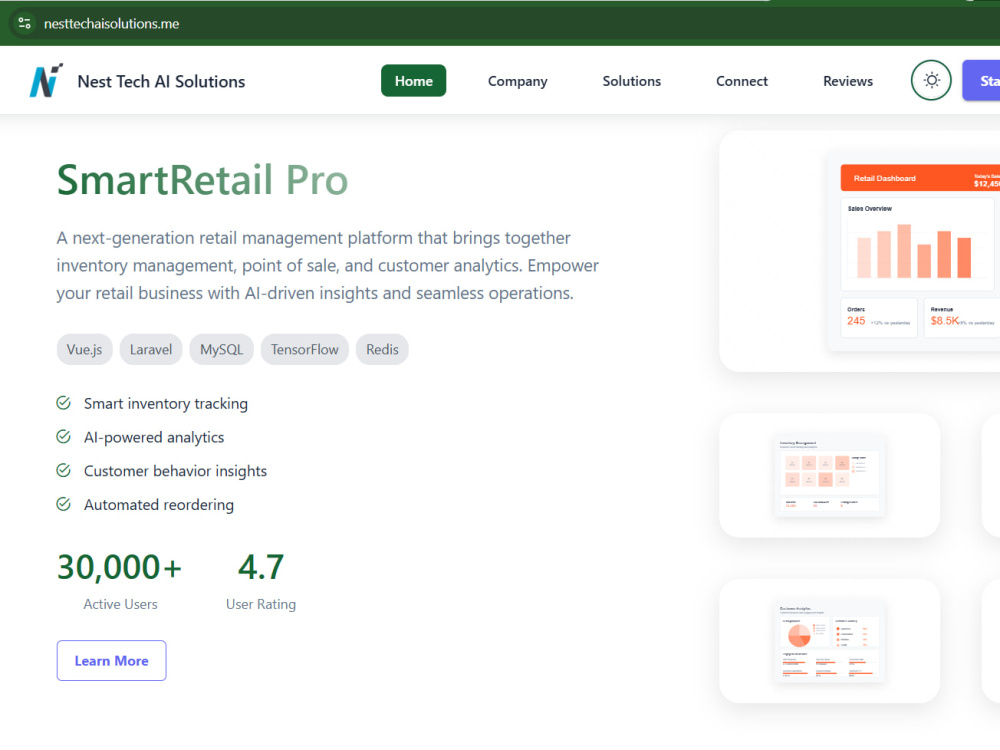Click the 4.7 user rating figure
The height and width of the screenshot is (750, 1000).
click(261, 566)
